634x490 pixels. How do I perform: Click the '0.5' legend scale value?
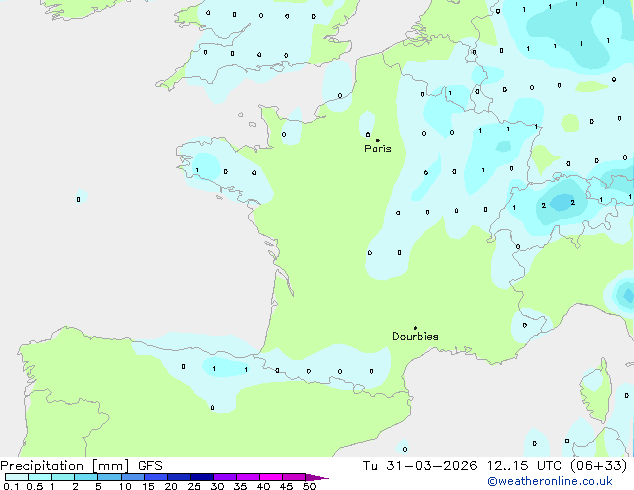pos(35,486)
